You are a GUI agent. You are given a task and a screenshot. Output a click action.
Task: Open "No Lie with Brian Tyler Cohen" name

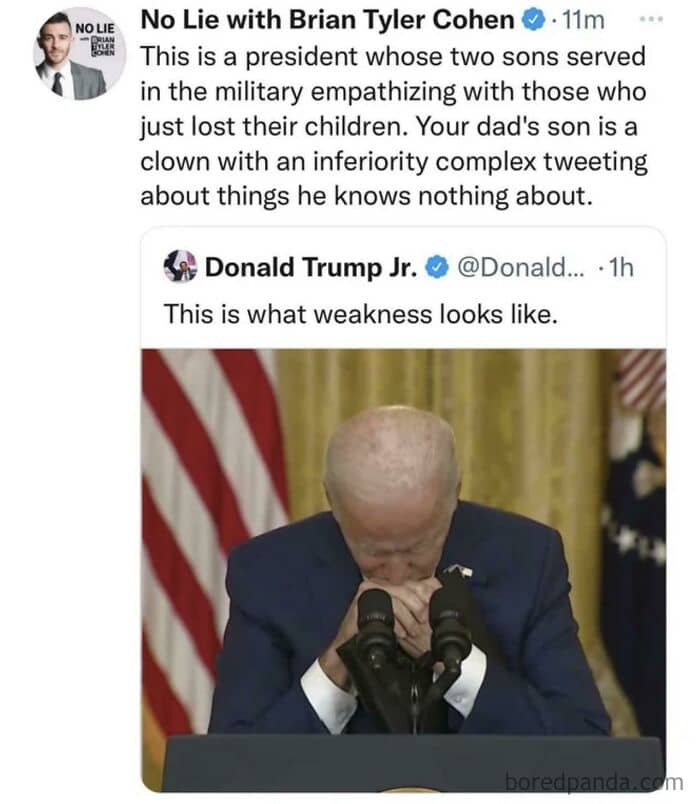[x=327, y=21]
